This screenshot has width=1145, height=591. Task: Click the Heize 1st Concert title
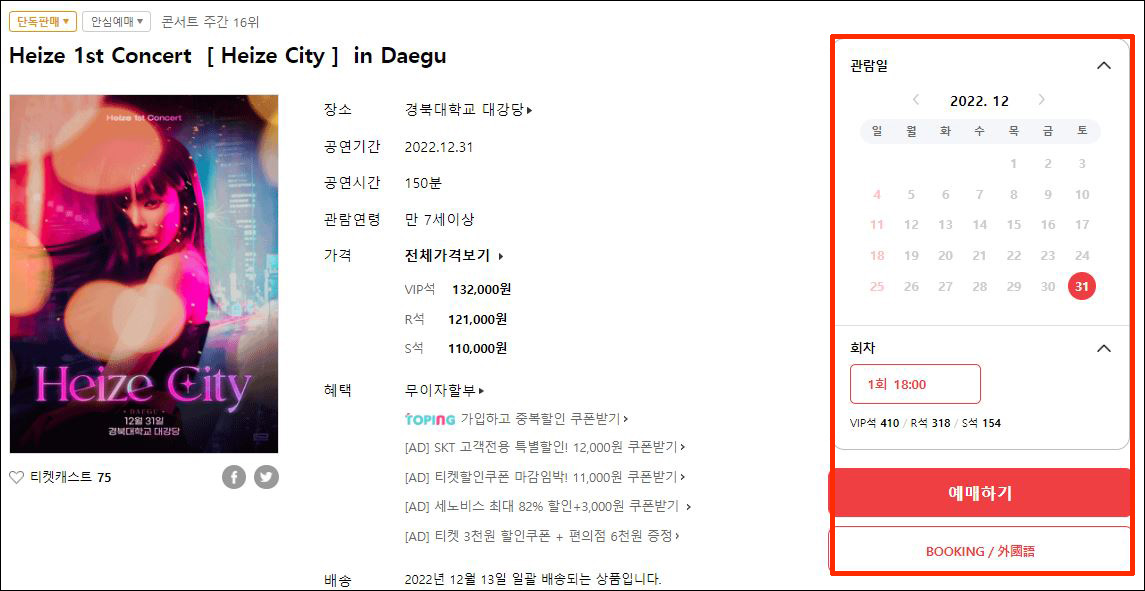tap(228, 56)
